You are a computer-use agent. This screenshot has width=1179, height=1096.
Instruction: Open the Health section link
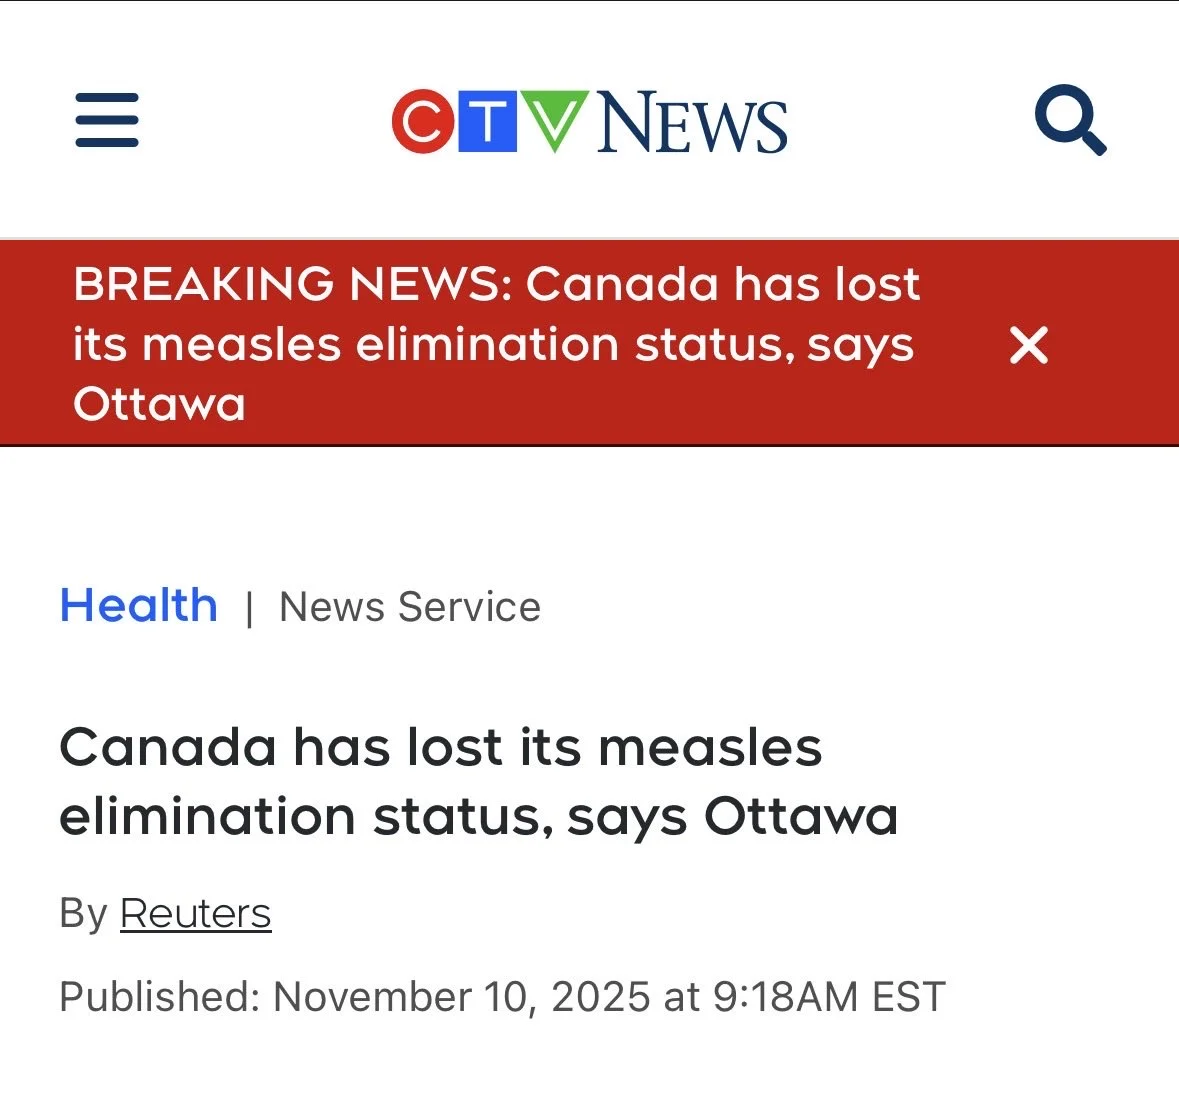[139, 606]
